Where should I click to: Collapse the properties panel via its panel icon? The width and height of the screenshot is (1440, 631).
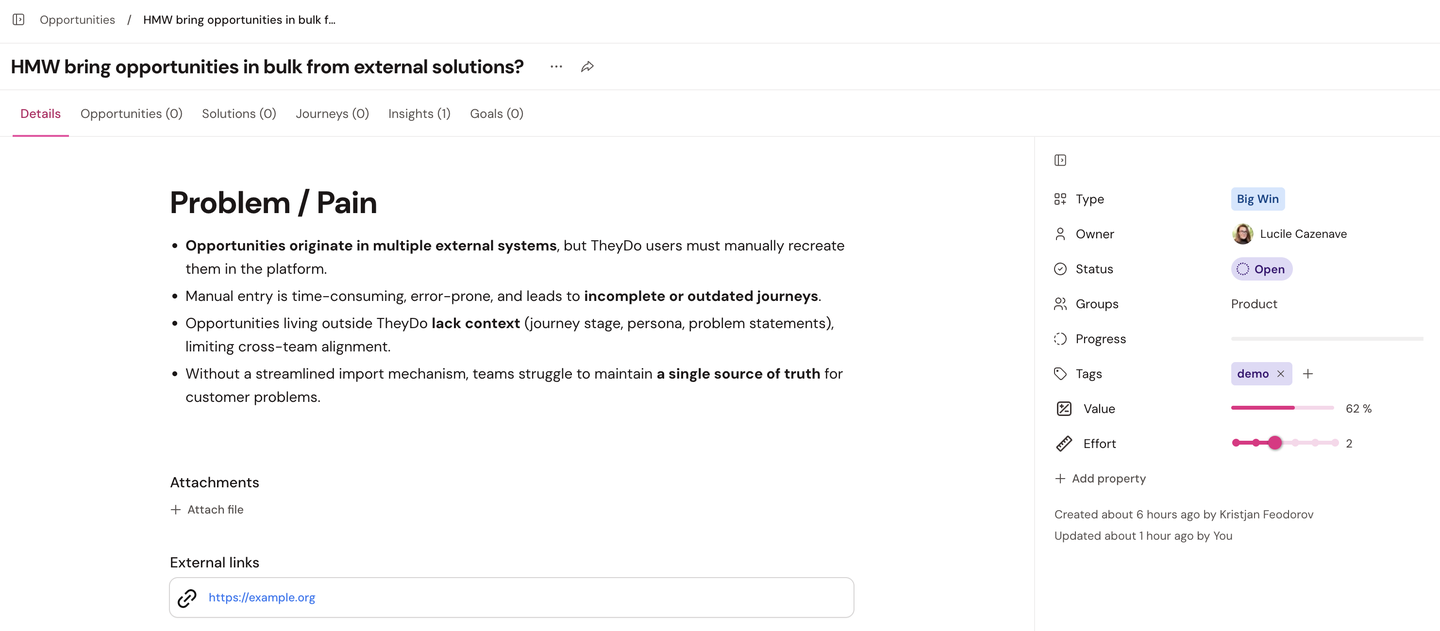[x=1060, y=159]
